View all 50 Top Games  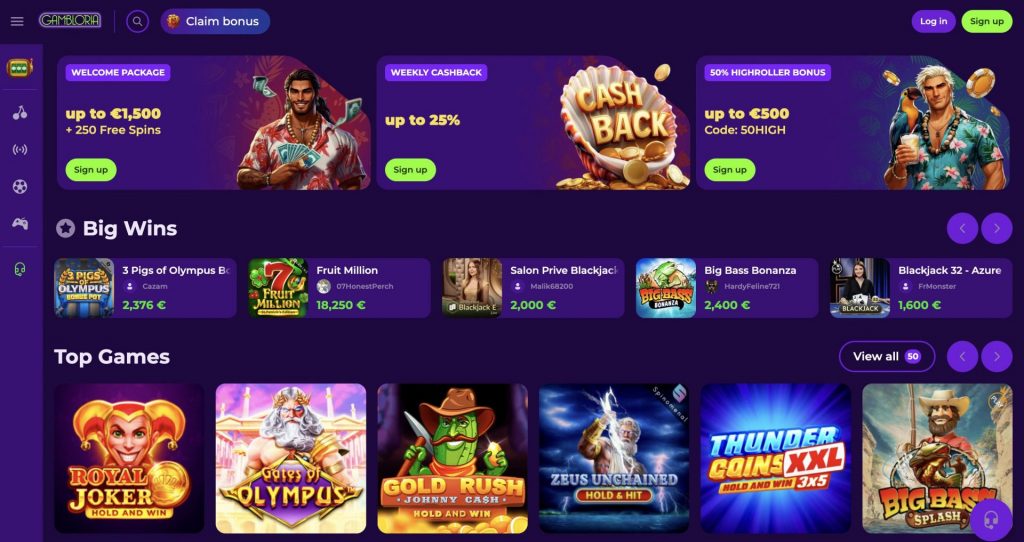tap(887, 357)
